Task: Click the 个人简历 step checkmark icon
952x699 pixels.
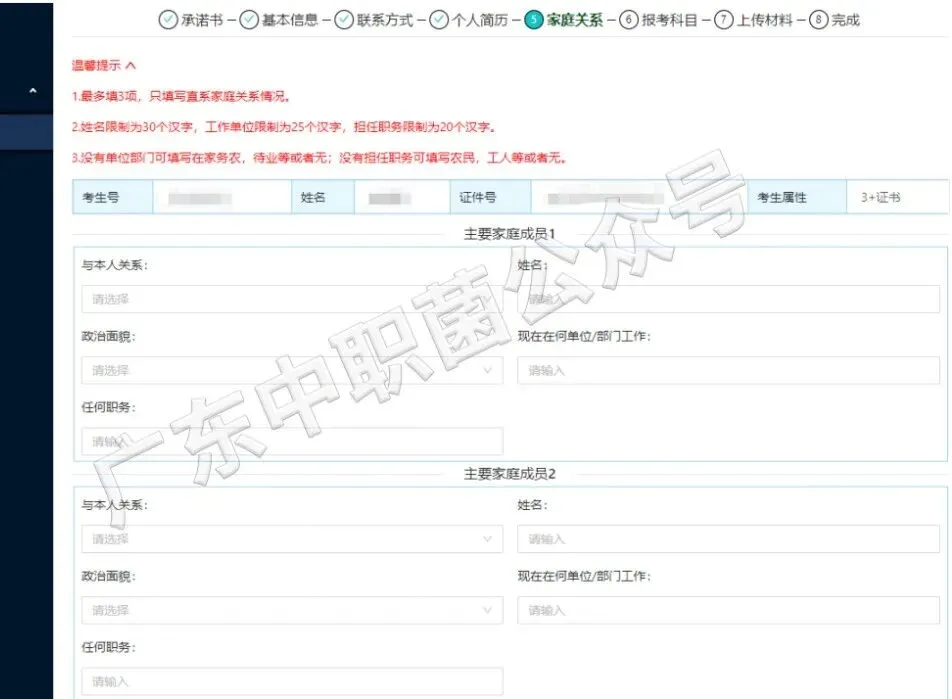Action: tap(438, 20)
